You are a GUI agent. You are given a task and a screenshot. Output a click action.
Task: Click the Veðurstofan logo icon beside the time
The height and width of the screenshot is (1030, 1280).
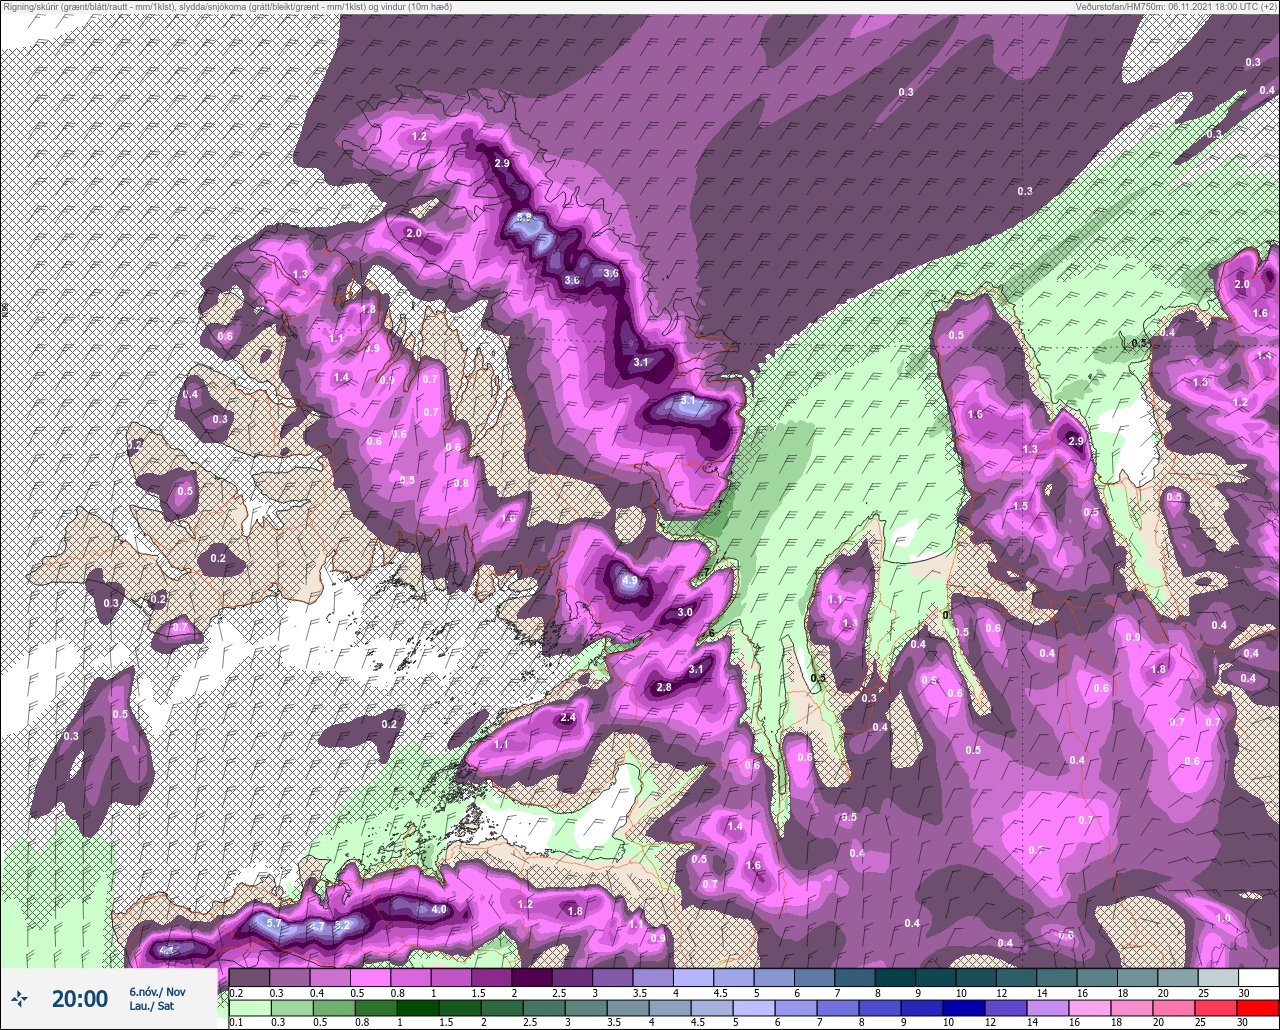click(x=19, y=998)
